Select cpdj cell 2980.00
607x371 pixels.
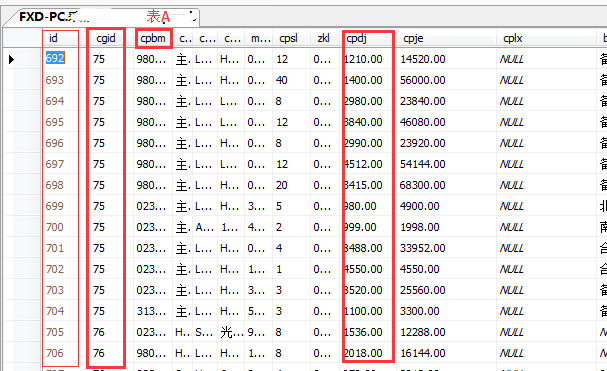(x=363, y=101)
